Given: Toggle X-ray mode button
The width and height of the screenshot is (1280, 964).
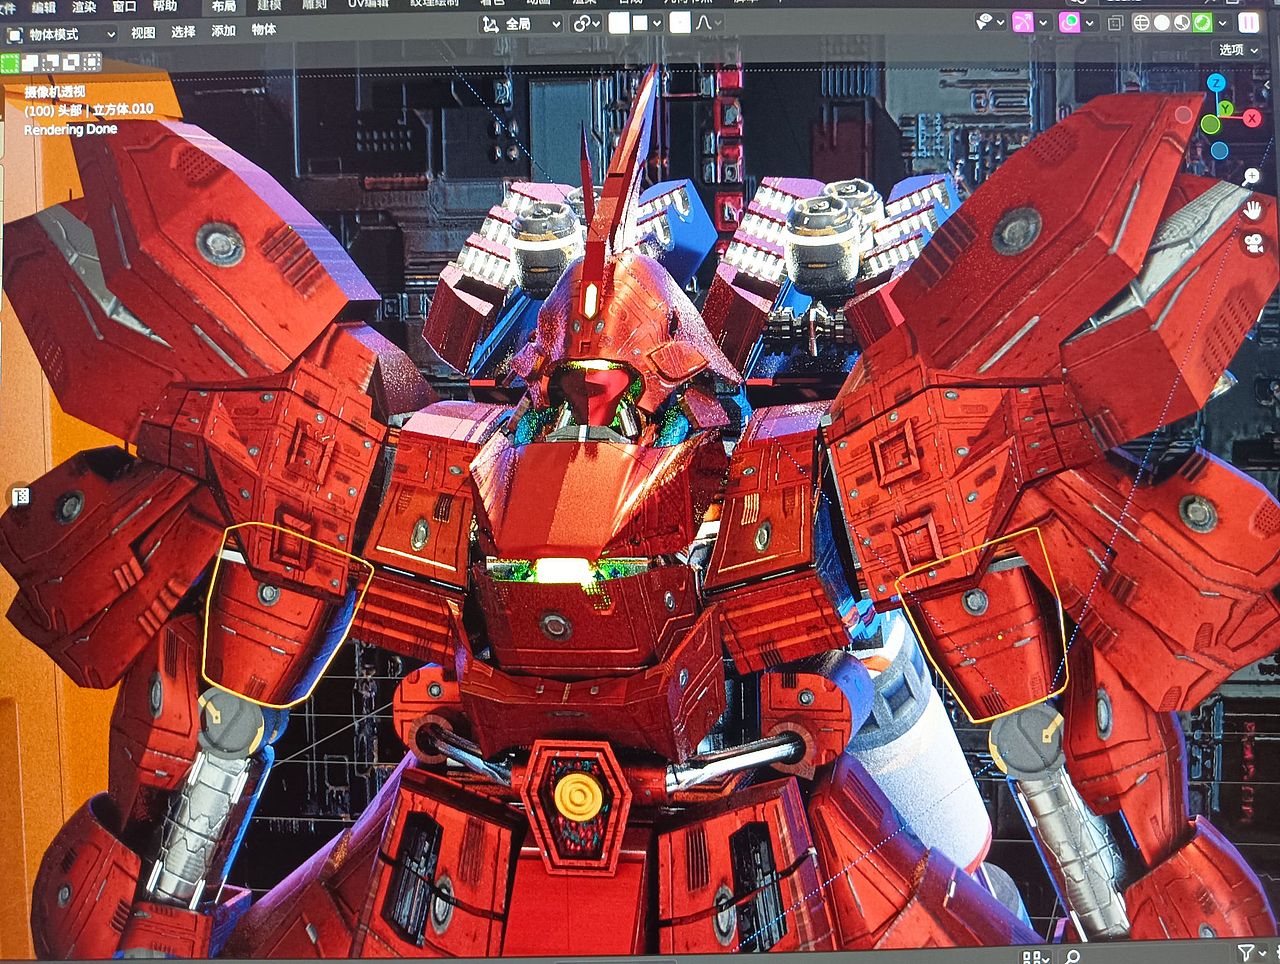Looking at the screenshot, I should 1115,22.
